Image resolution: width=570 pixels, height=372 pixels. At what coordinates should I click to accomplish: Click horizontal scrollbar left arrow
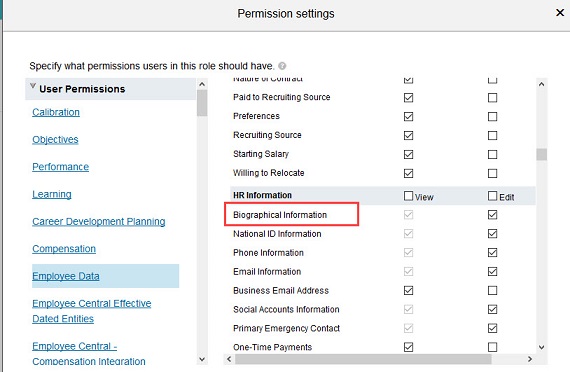pyautogui.click(x=229, y=359)
